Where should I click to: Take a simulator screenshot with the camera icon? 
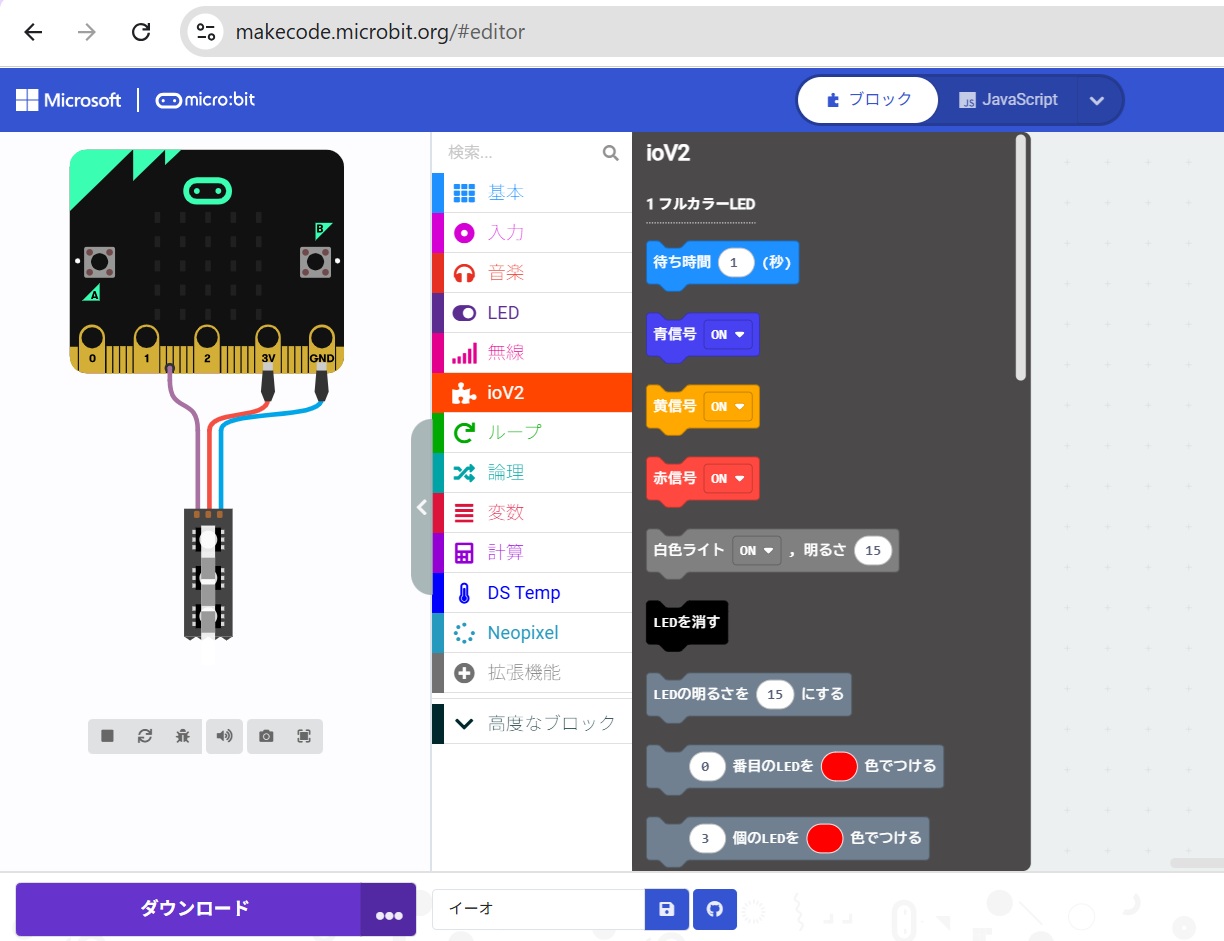[266, 736]
